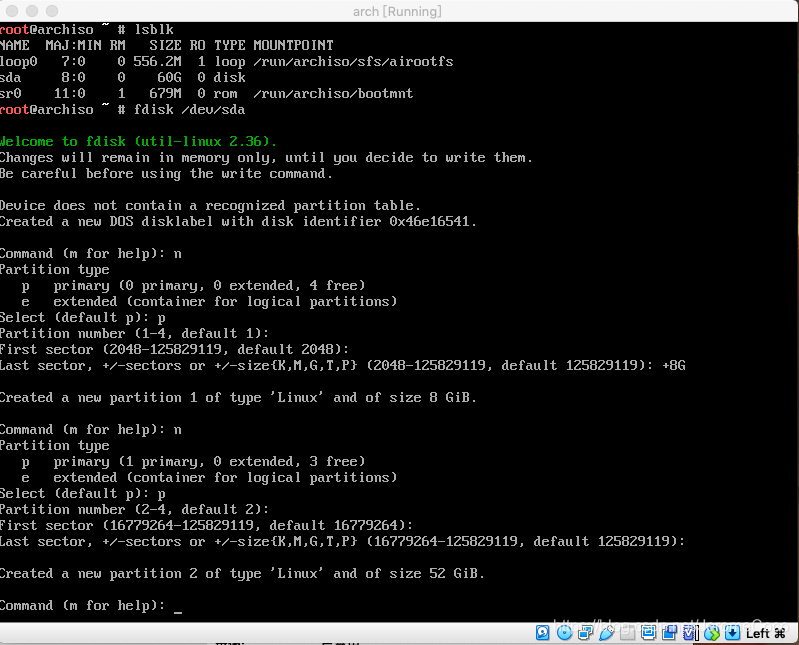Click the '/run/archiso/bootmnt' mountpoint text
Image resolution: width=799 pixels, height=645 pixels.
pos(333,94)
